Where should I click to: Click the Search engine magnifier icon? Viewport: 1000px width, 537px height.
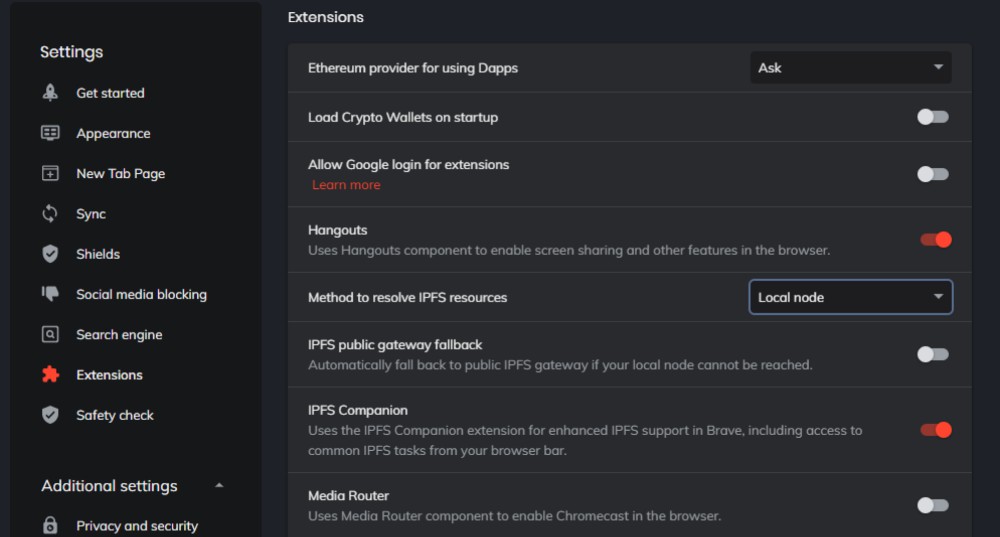(50, 334)
